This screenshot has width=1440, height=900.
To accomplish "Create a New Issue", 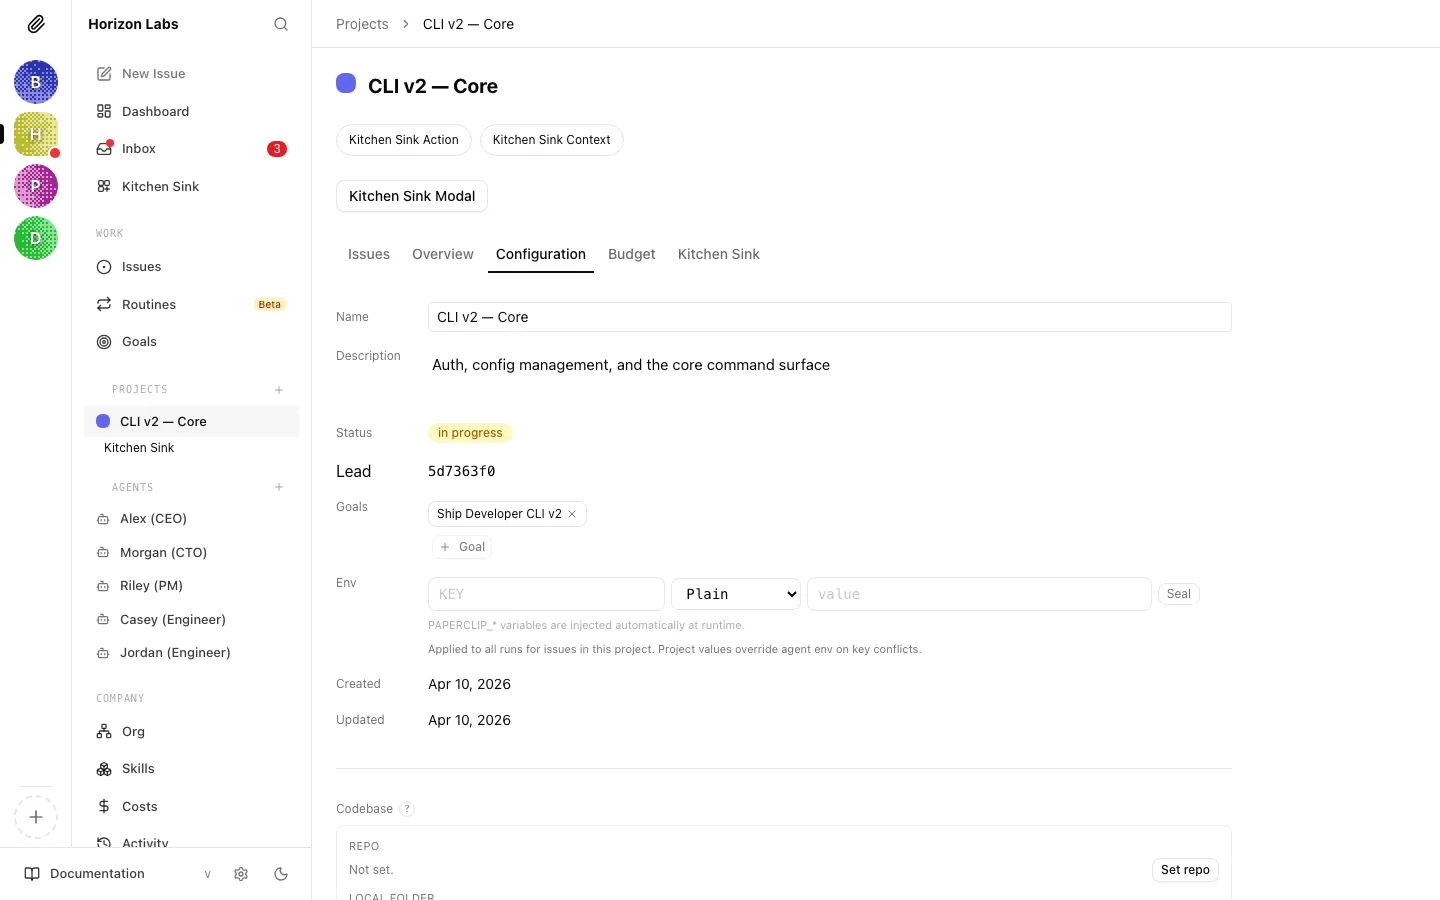I will click(191, 74).
